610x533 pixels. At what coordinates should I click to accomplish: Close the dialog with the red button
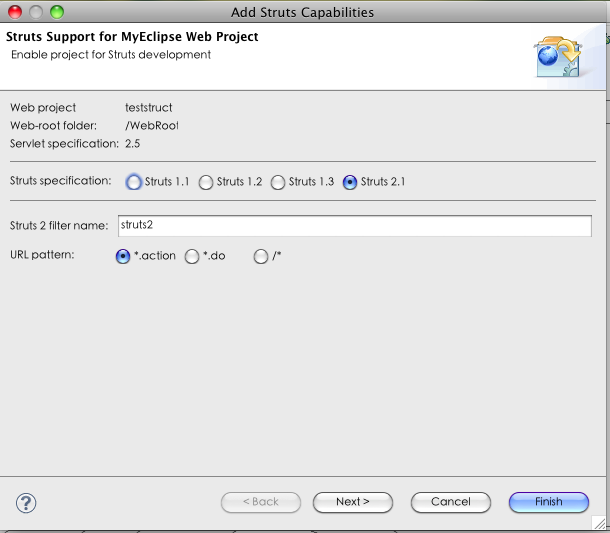click(15, 12)
